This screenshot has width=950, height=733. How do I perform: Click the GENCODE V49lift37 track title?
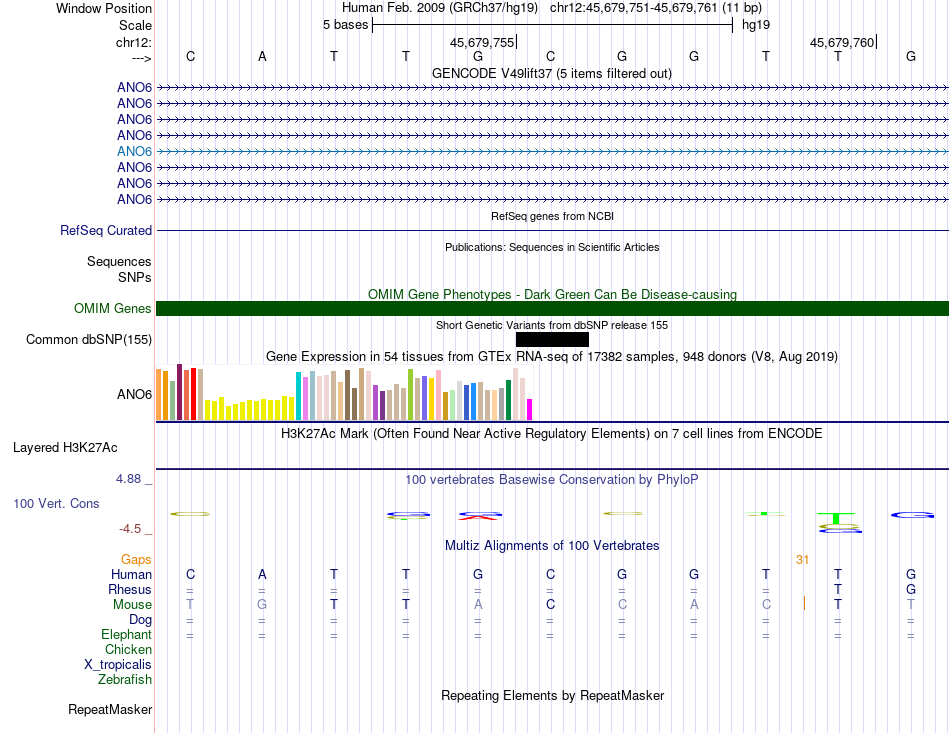(x=551, y=73)
